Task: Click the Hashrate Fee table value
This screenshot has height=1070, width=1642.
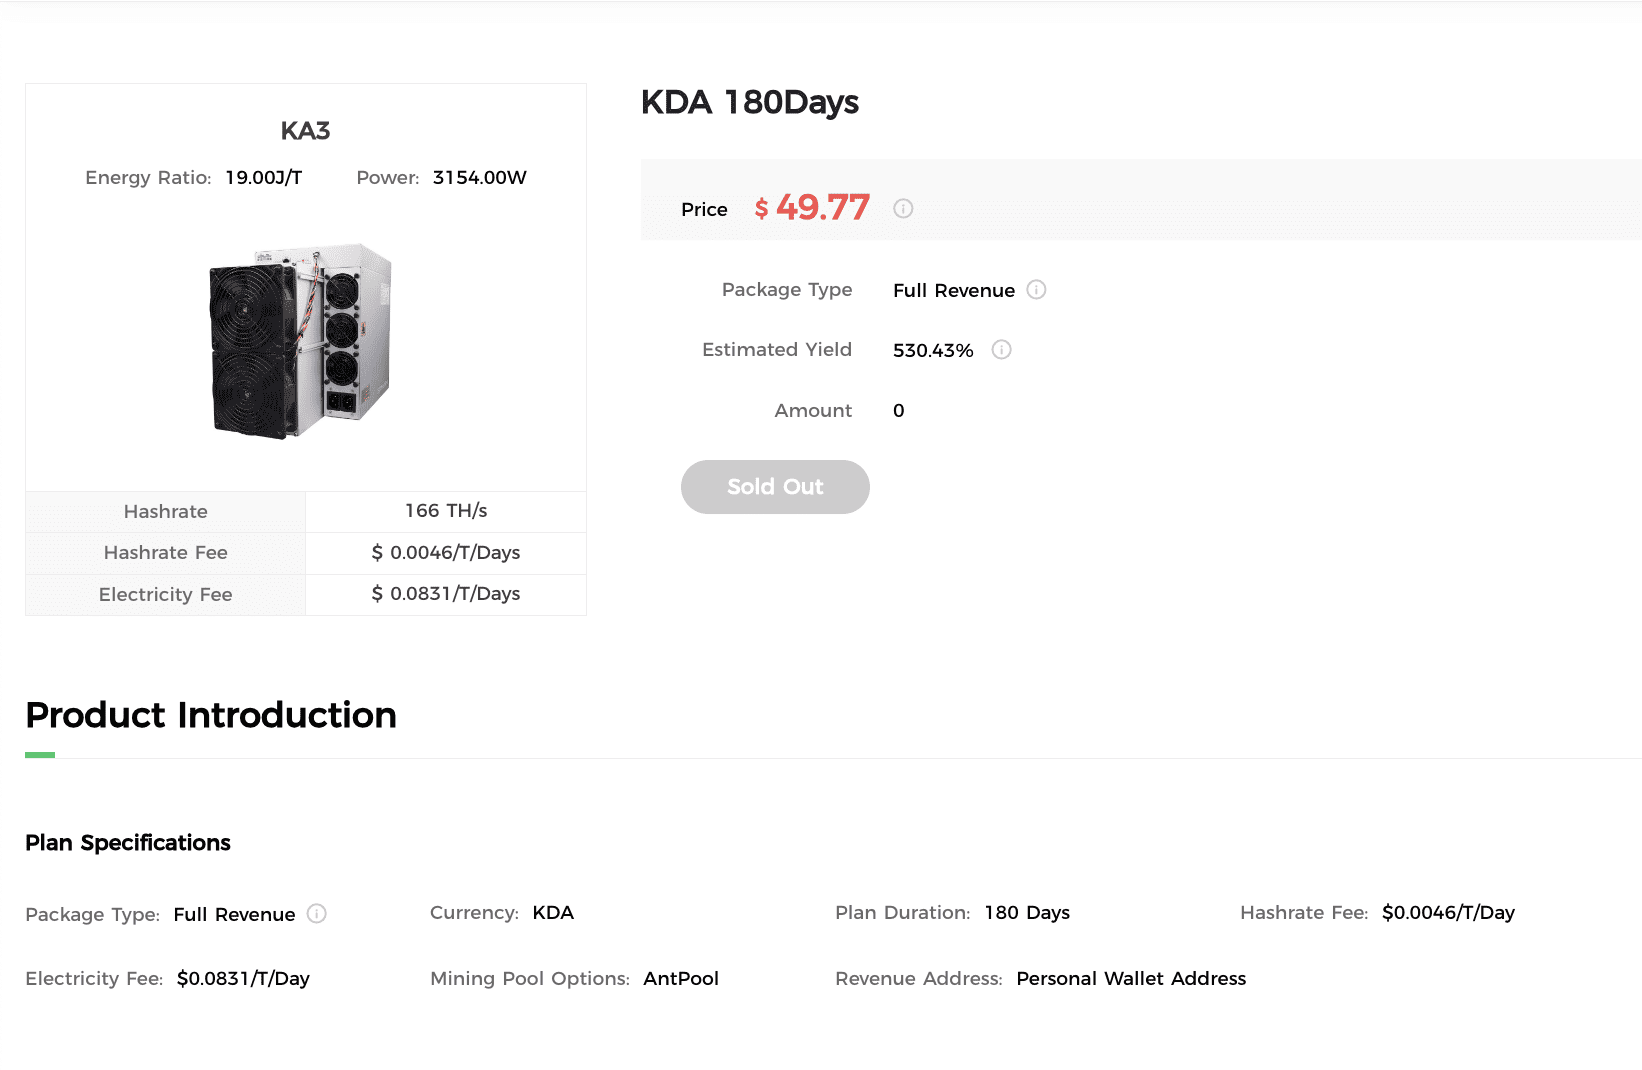Action: pyautogui.click(x=446, y=553)
